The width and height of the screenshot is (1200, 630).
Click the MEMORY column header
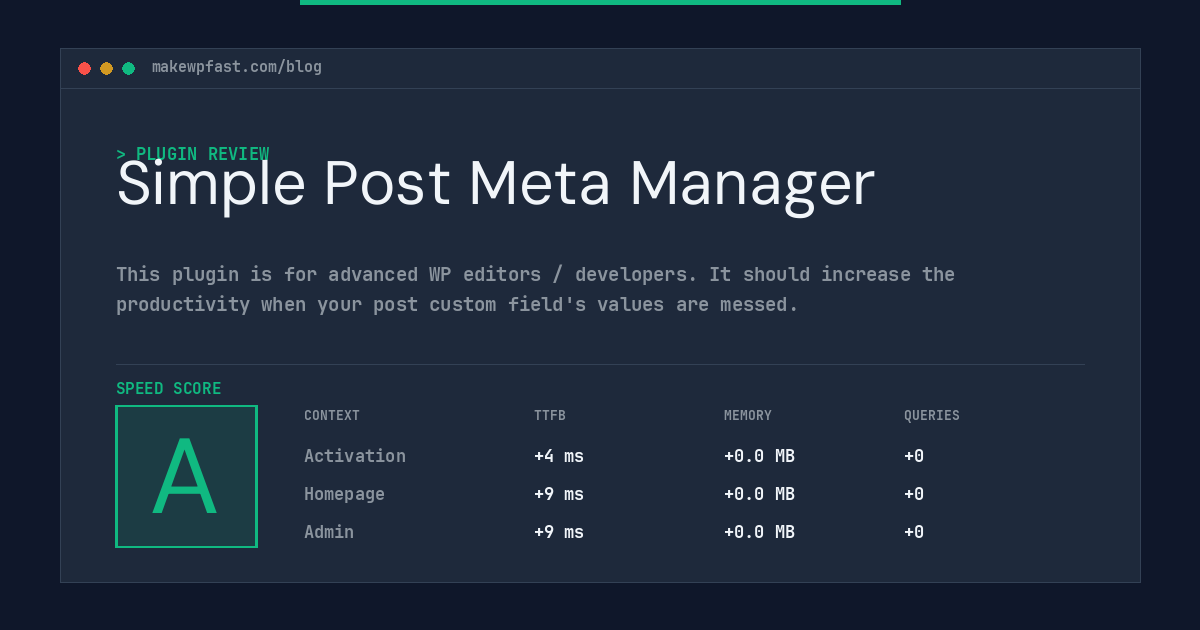[x=748, y=416]
